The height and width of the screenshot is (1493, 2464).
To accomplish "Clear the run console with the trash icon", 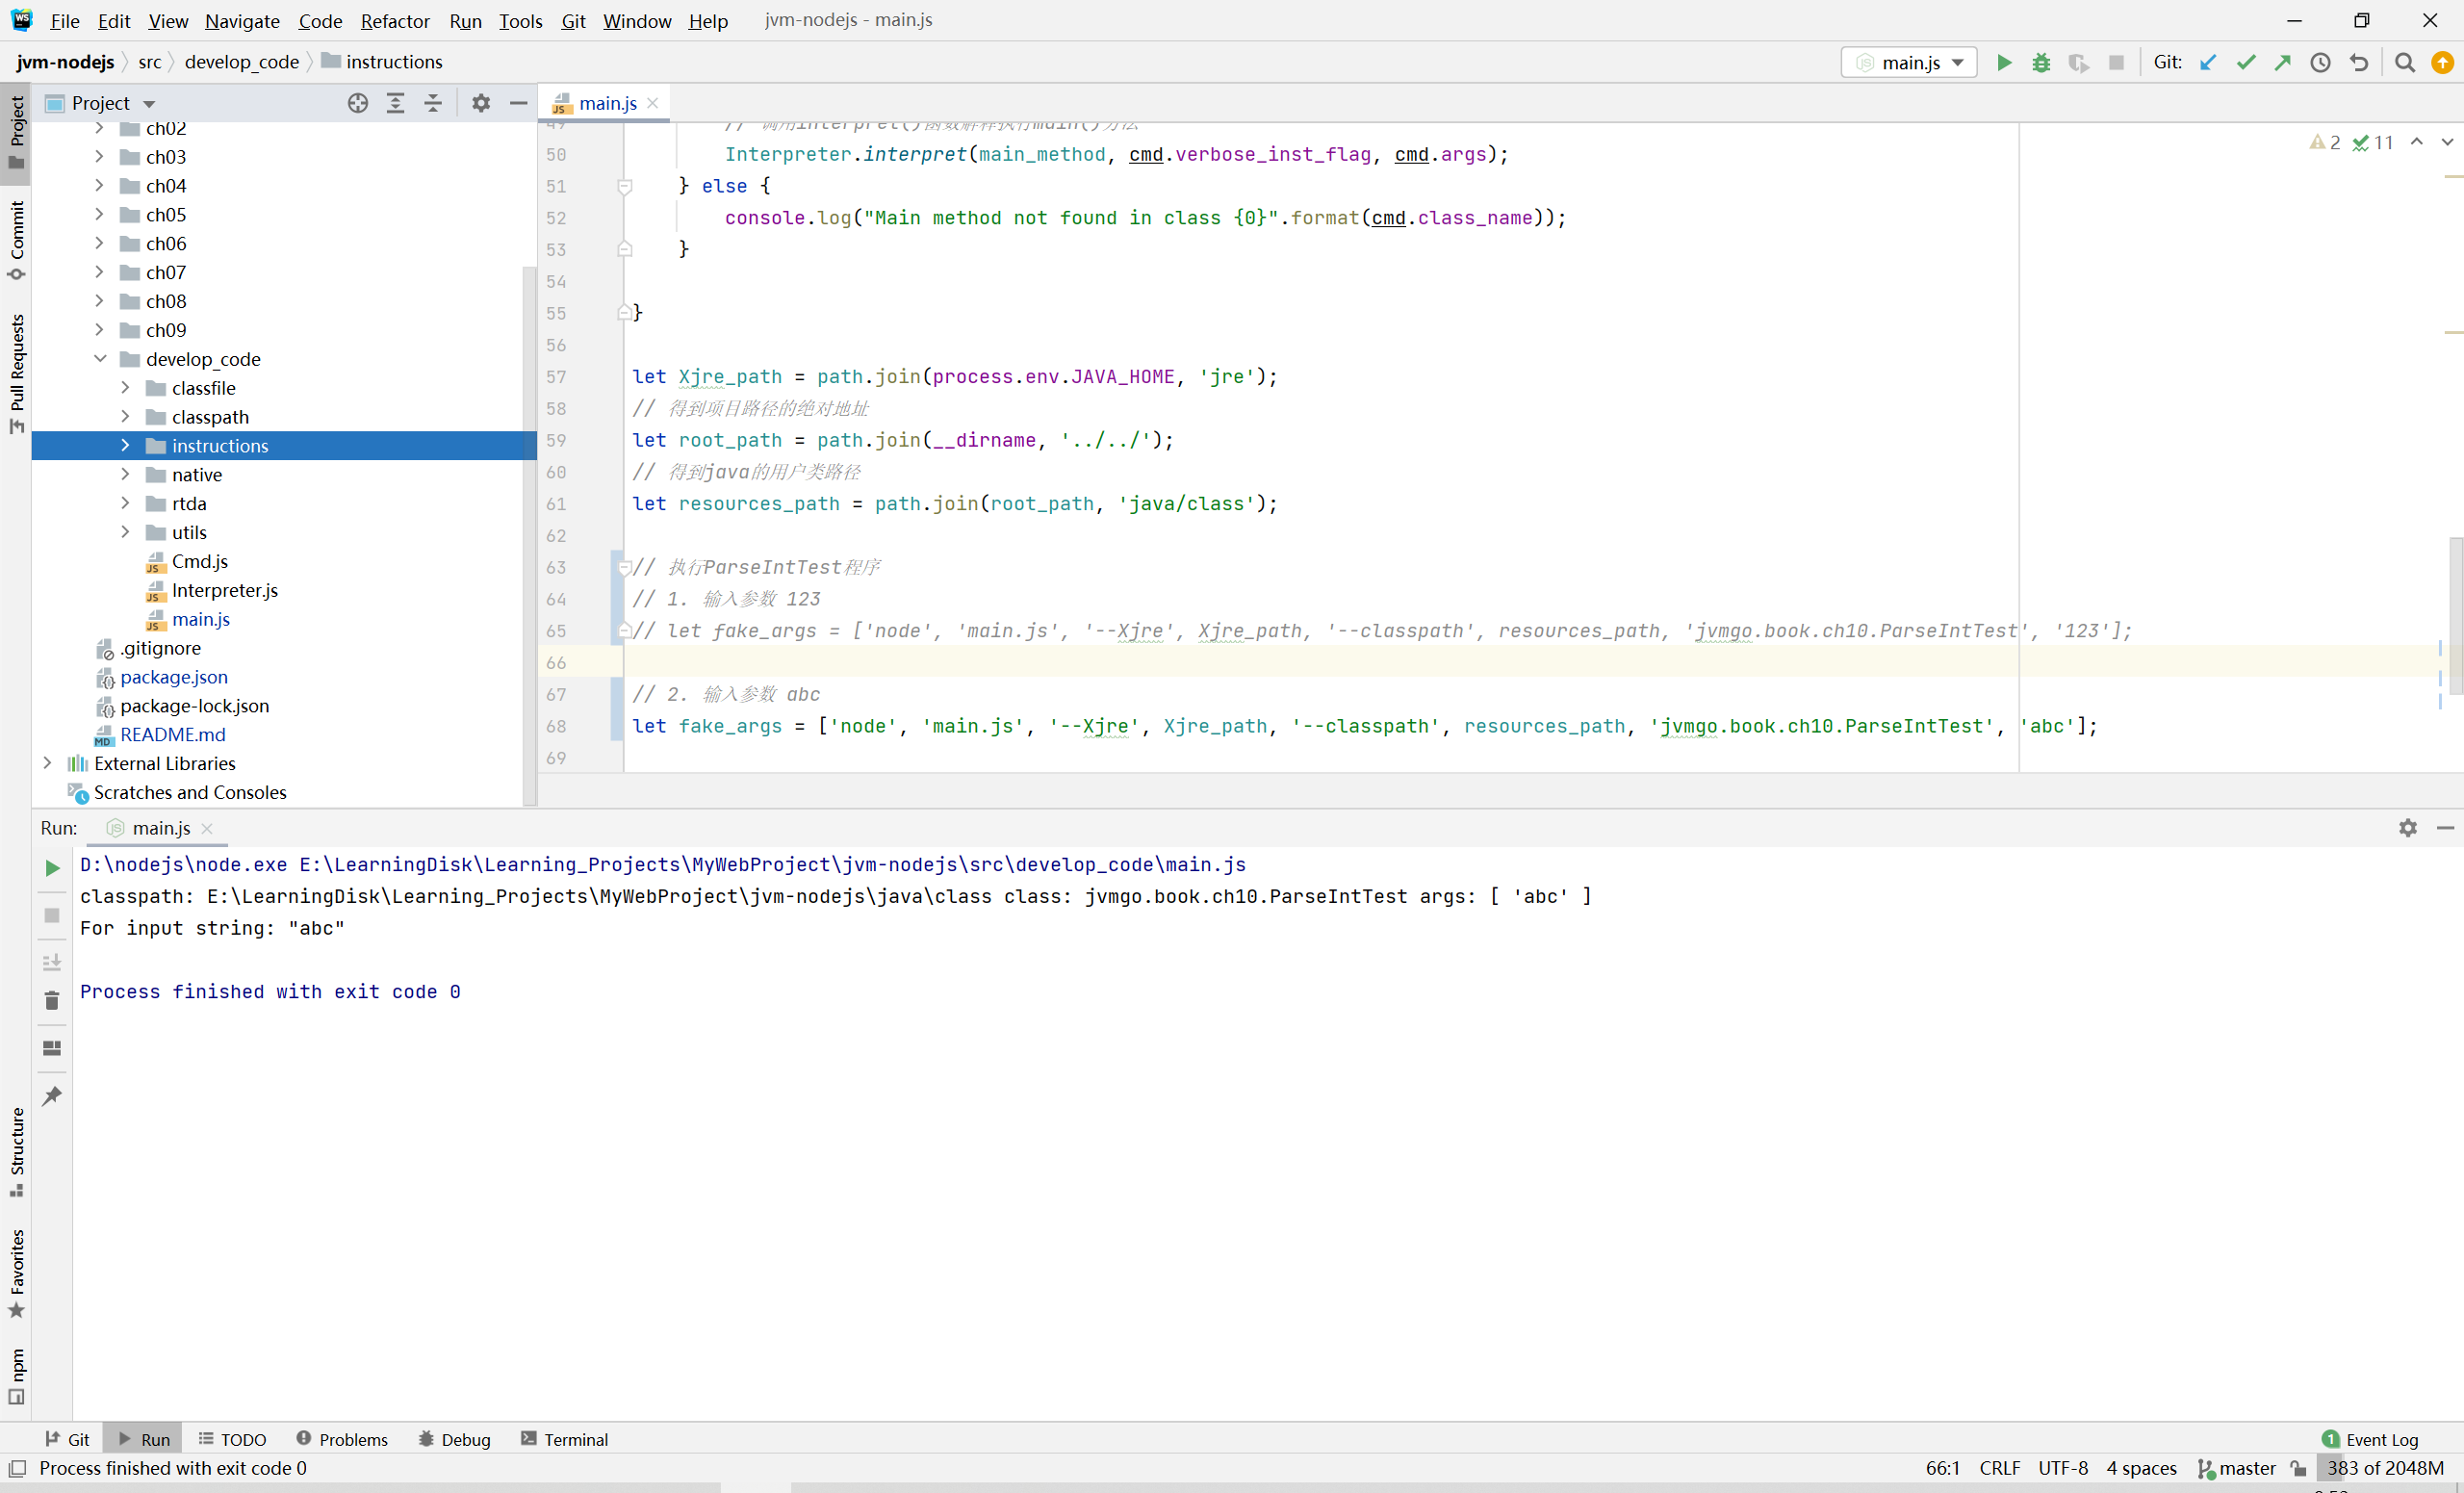I will tap(52, 1000).
